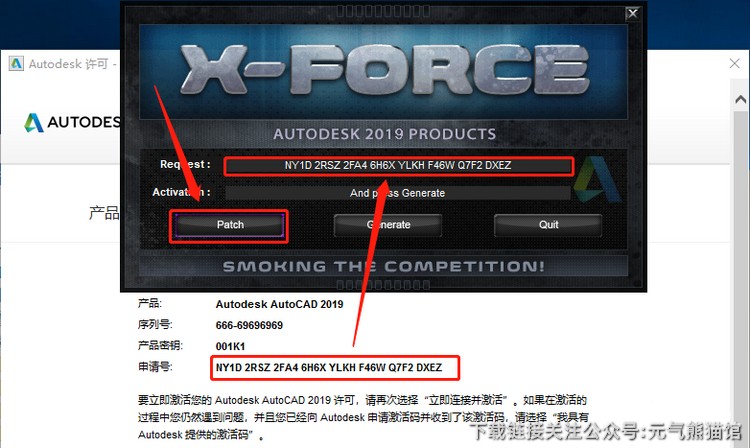Click the Request label in the keygen

[185, 164]
